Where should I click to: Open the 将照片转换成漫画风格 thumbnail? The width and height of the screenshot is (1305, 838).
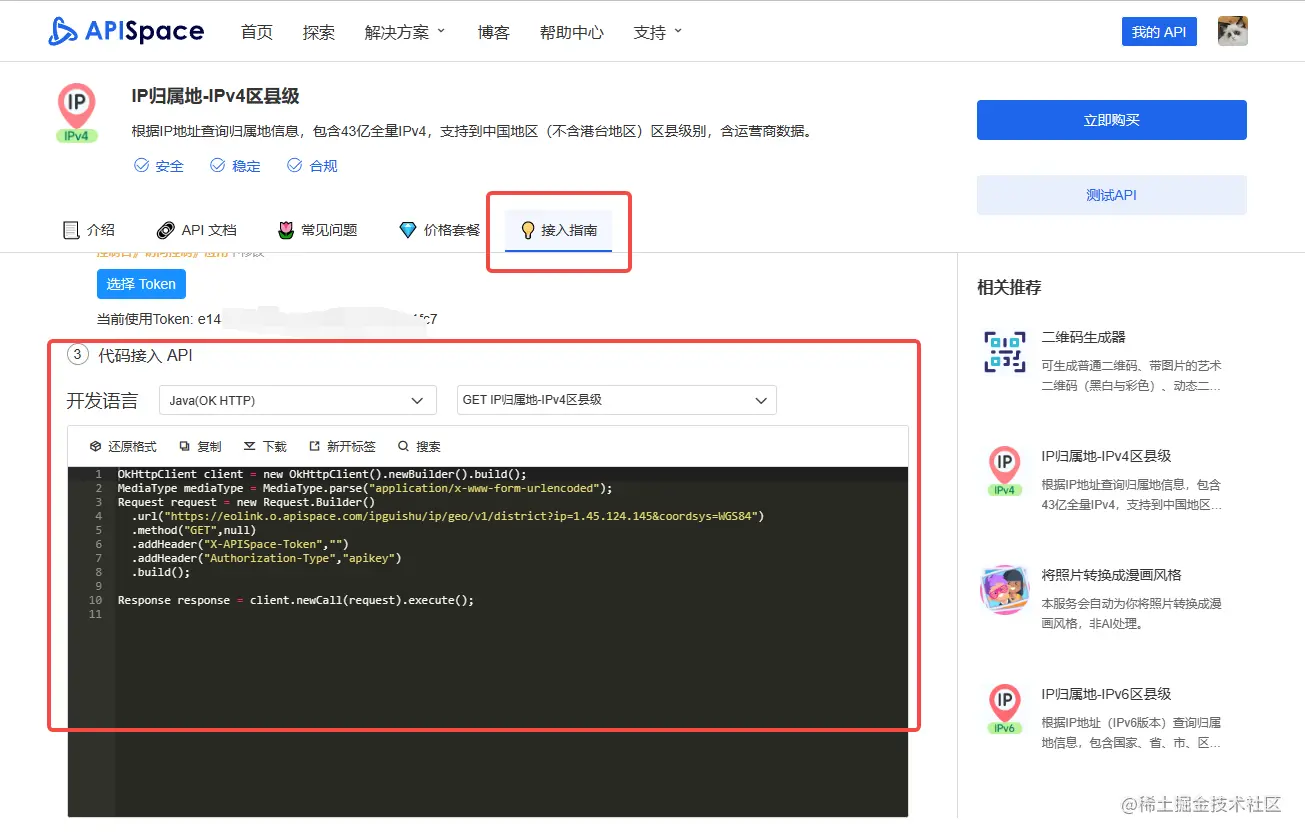tap(1005, 590)
